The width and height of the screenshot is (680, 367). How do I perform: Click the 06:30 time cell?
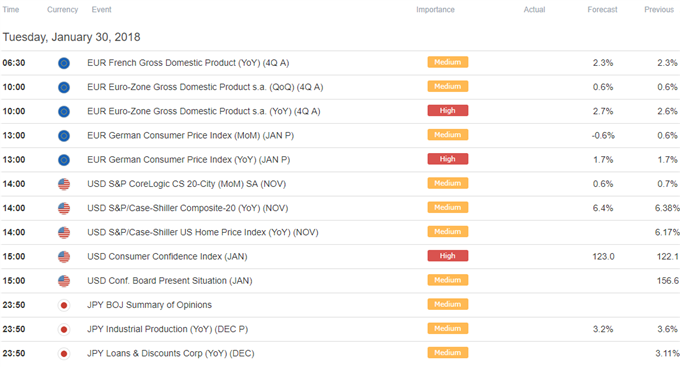(x=14, y=63)
